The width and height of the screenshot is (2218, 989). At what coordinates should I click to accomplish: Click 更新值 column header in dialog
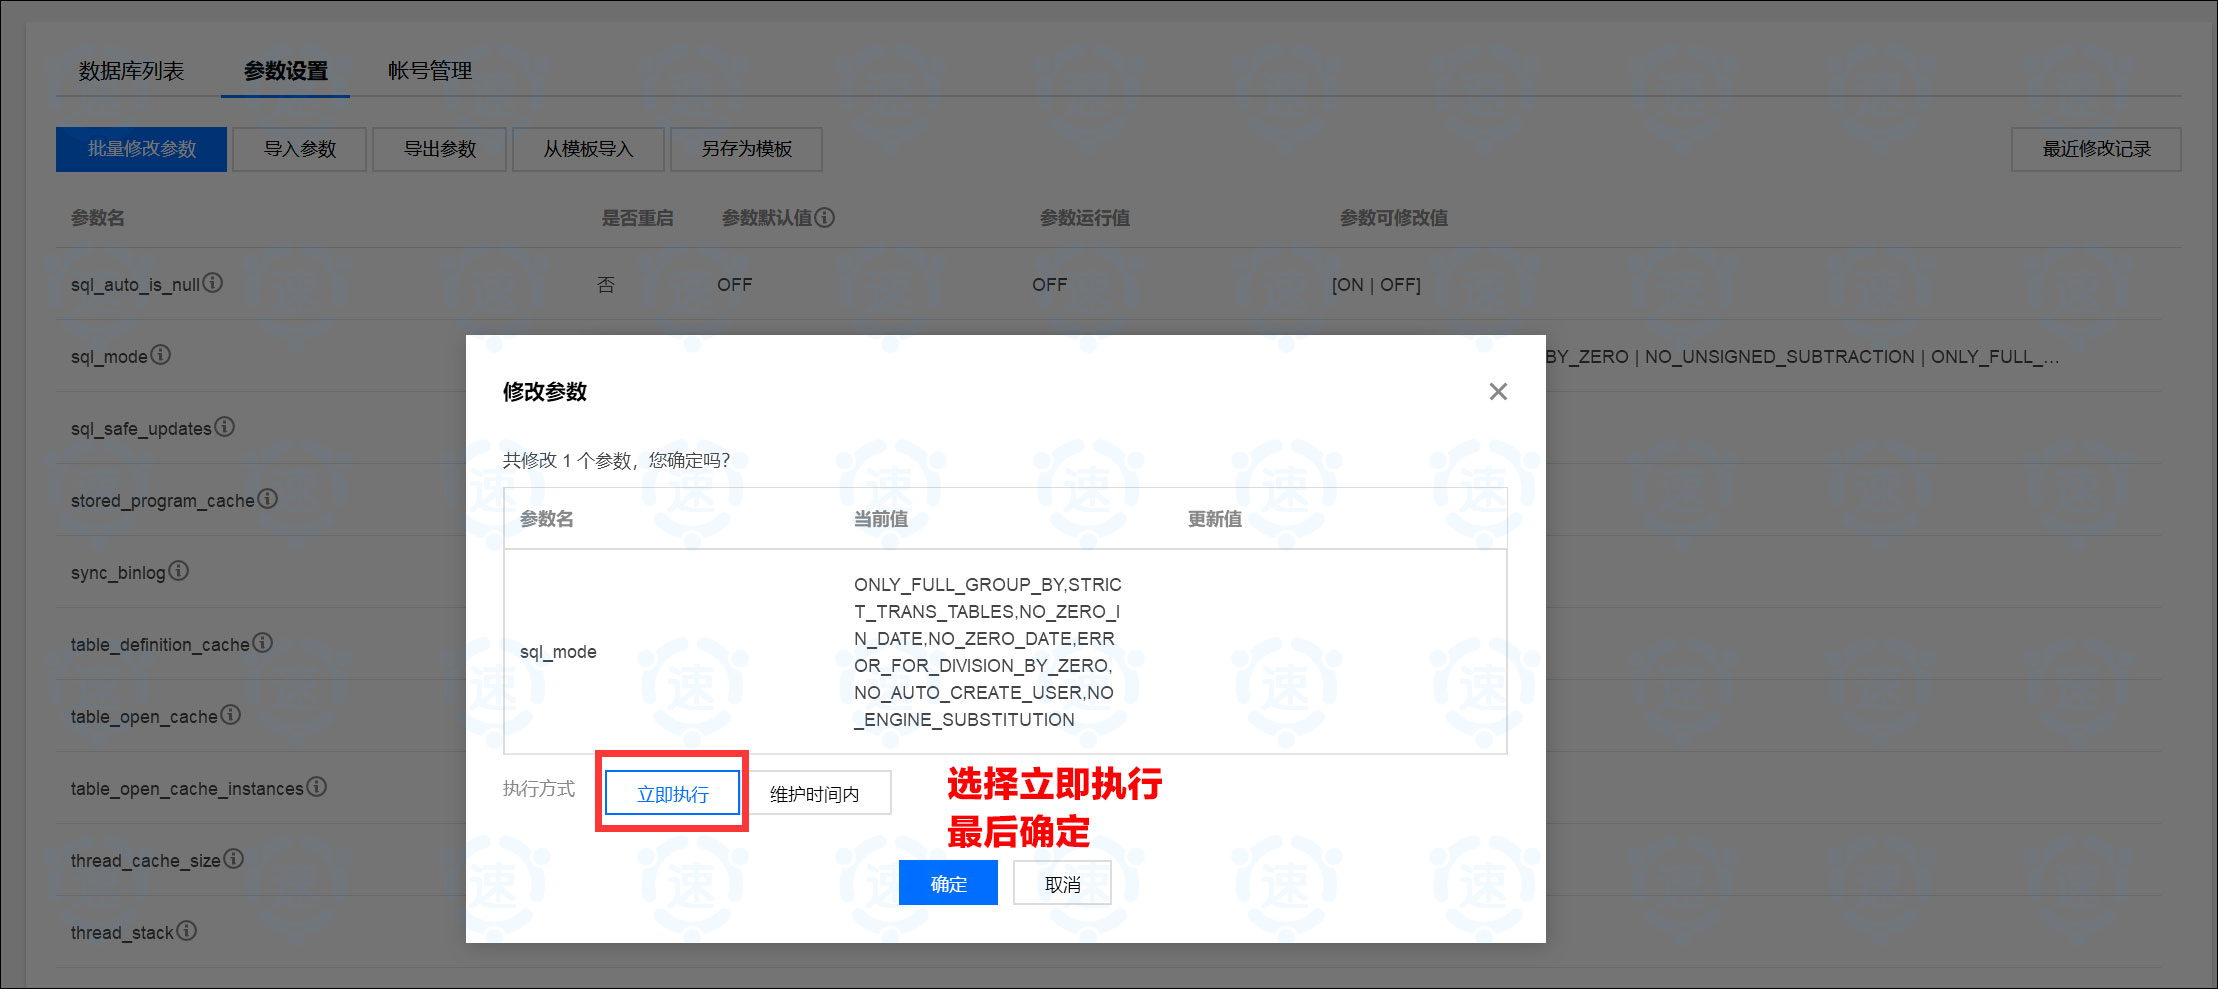point(1215,519)
